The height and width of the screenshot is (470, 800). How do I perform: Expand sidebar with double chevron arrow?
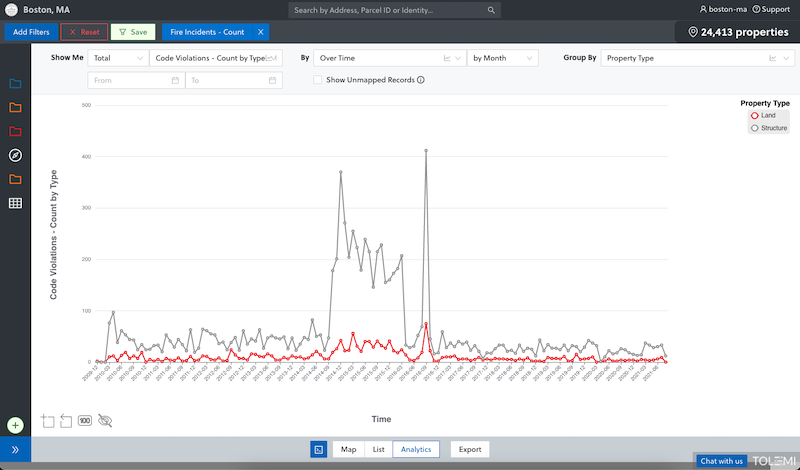(15, 452)
